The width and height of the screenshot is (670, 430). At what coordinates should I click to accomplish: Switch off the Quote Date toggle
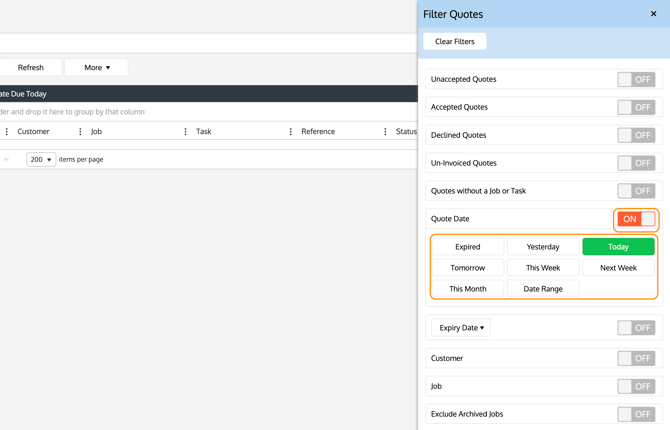pos(636,219)
